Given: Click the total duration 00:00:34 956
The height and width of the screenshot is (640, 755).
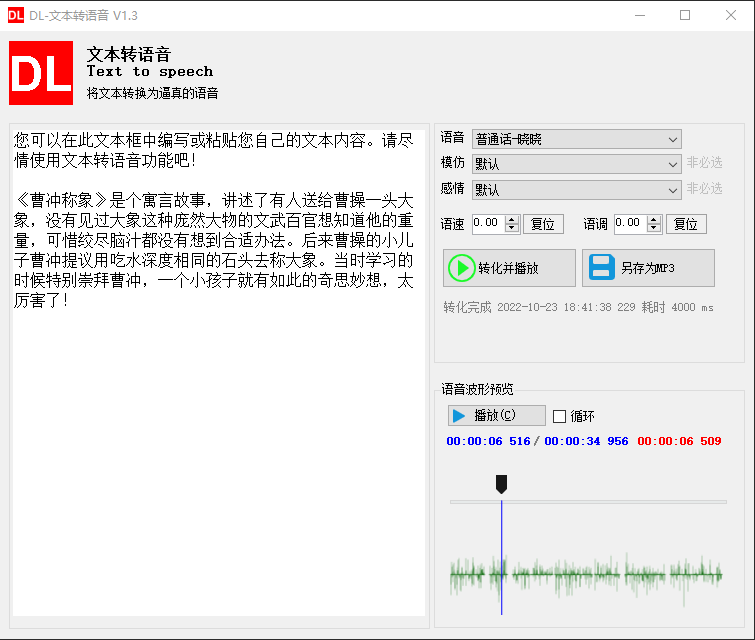Looking at the screenshot, I should 586,441.
